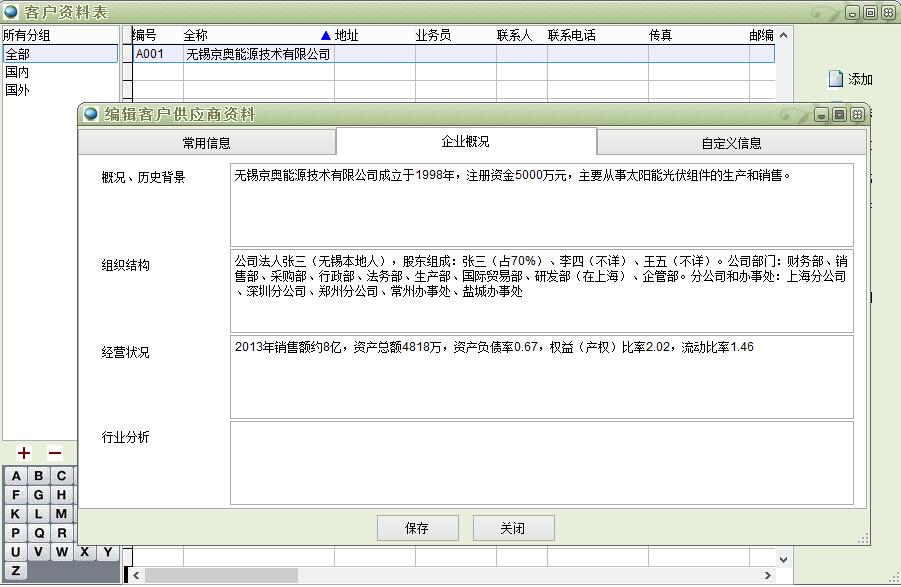Click the 保存 button
This screenshot has height=587, width=901.
tap(417, 528)
